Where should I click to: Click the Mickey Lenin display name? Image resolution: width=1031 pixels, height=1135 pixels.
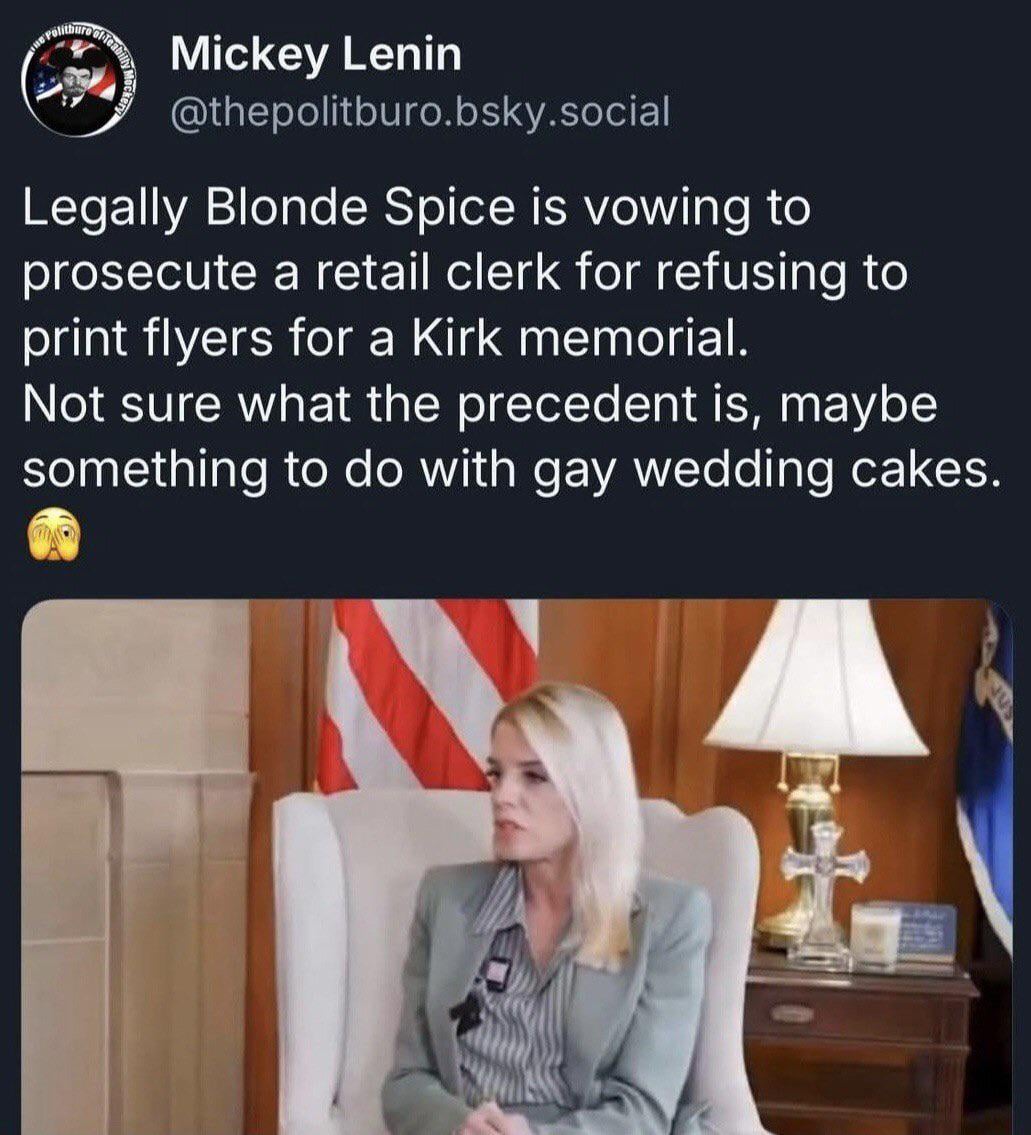coord(316,55)
